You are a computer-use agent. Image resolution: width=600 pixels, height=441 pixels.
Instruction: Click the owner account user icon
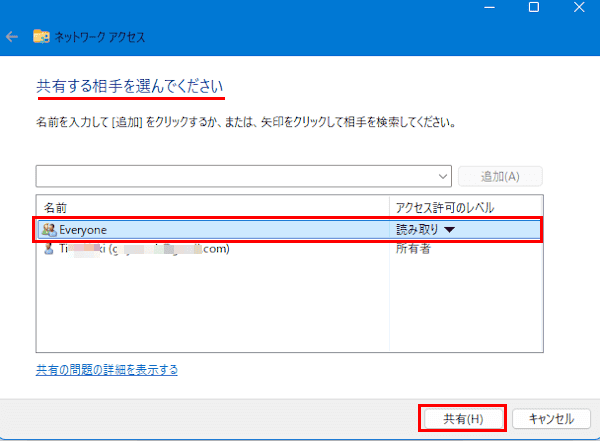point(49,249)
